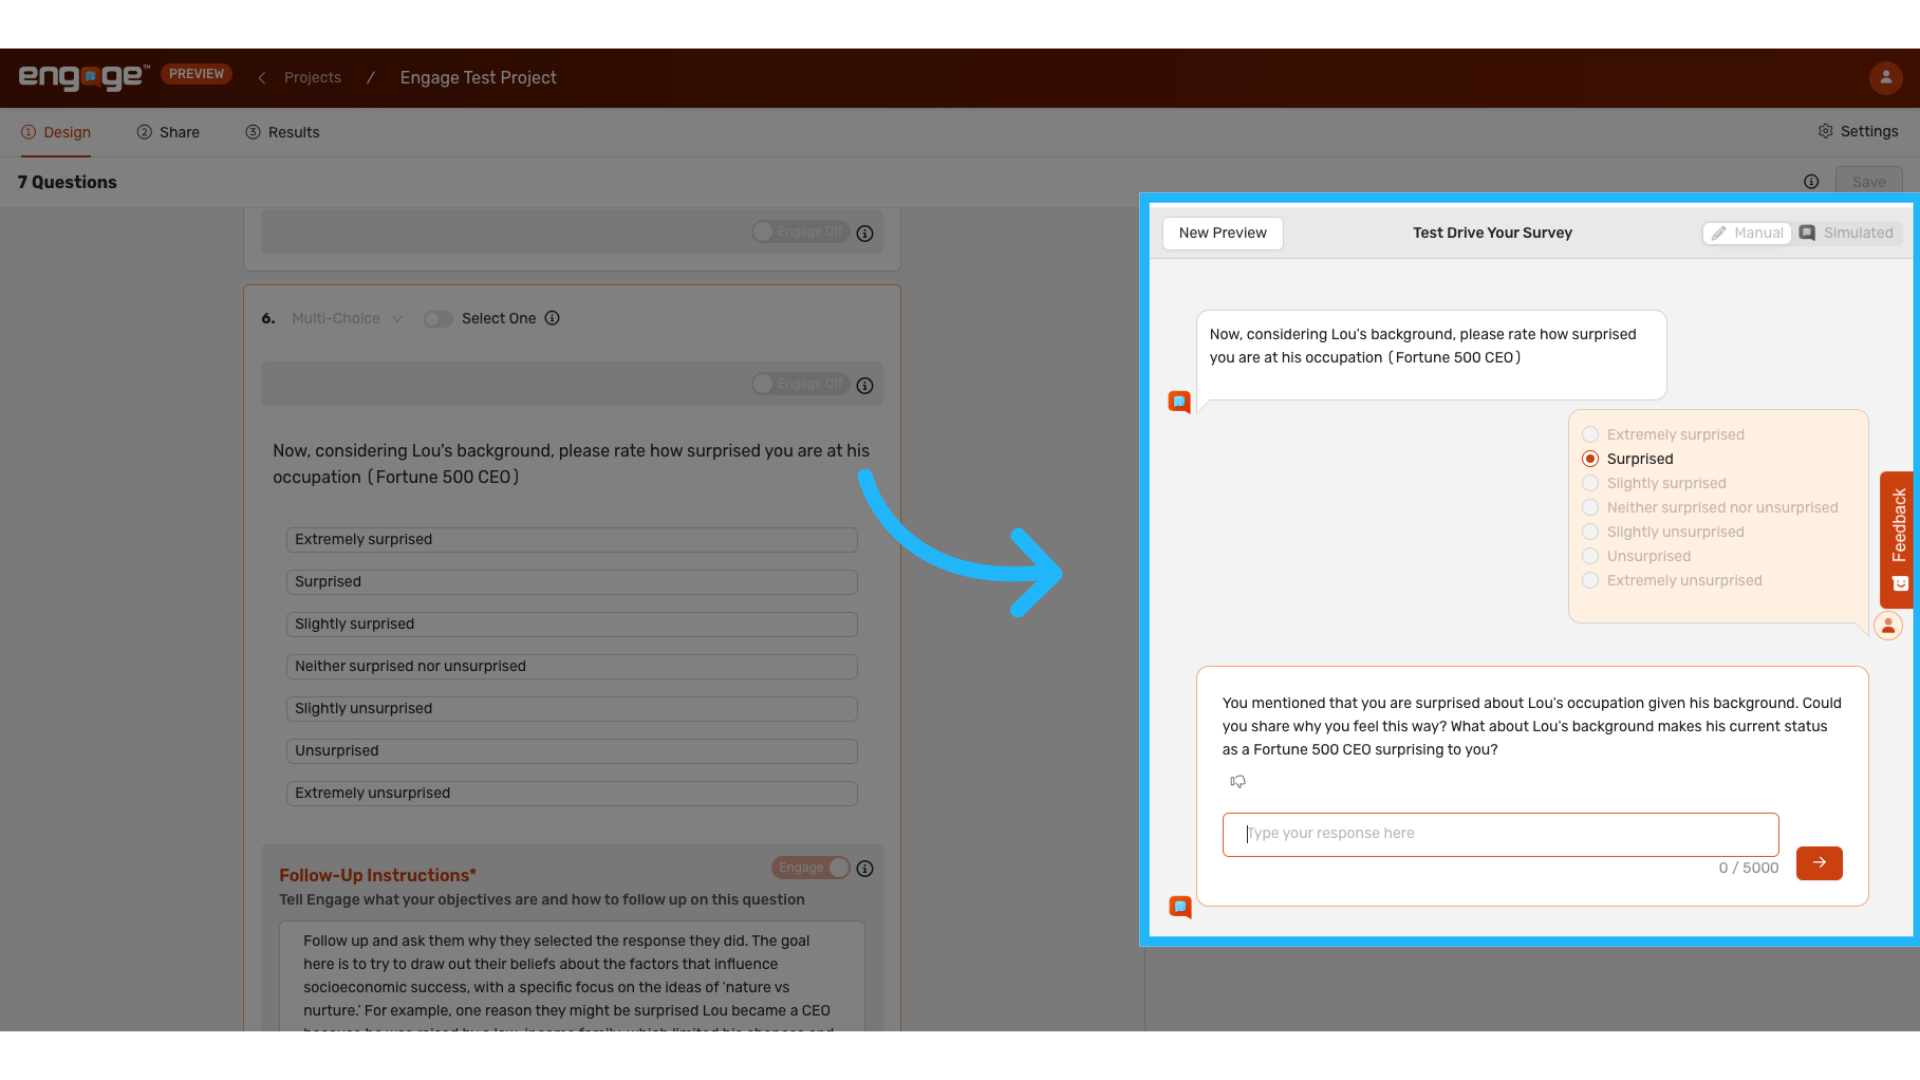
Task: Edit Neither surprised nor unsurprised option field
Action: [572, 666]
